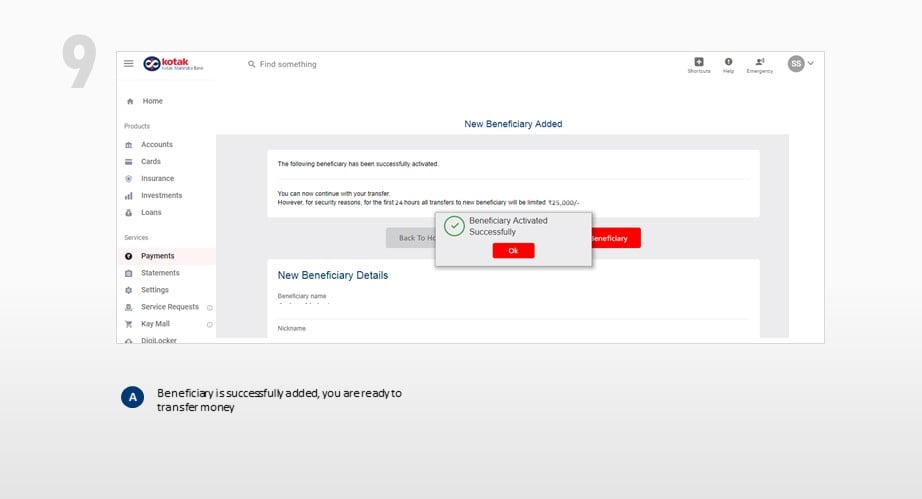Select the Cards sidebar icon
922x499 pixels.
(x=128, y=162)
